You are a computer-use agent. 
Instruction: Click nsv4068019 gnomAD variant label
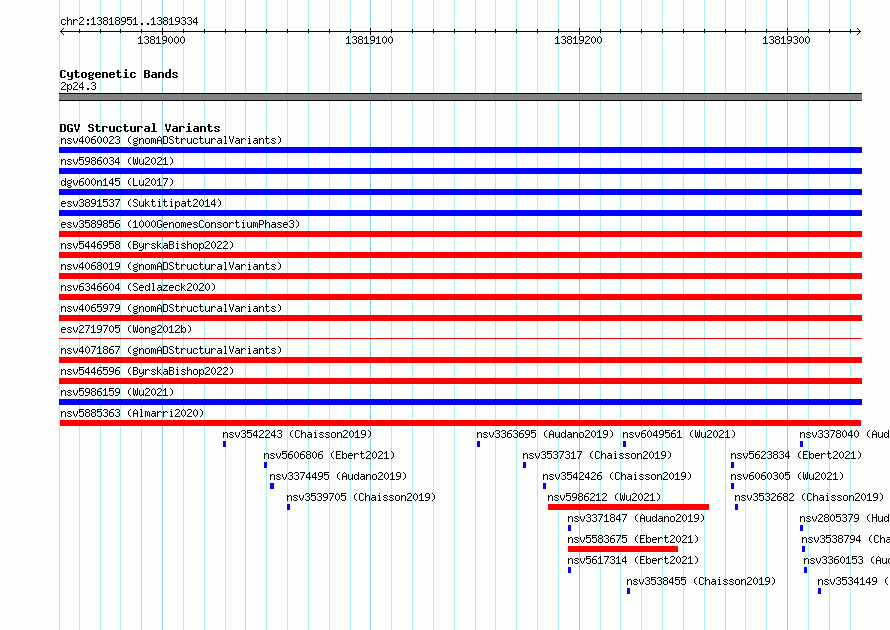pos(171,266)
